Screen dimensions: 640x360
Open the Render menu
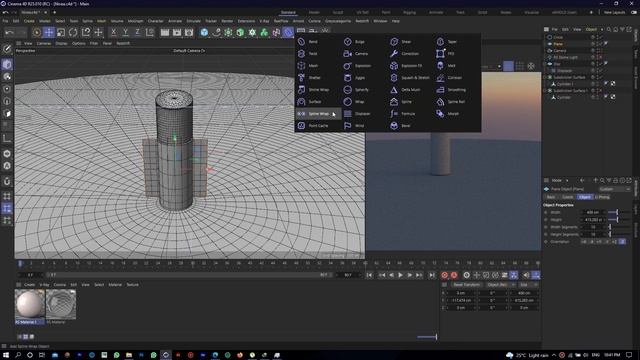(x=227, y=21)
